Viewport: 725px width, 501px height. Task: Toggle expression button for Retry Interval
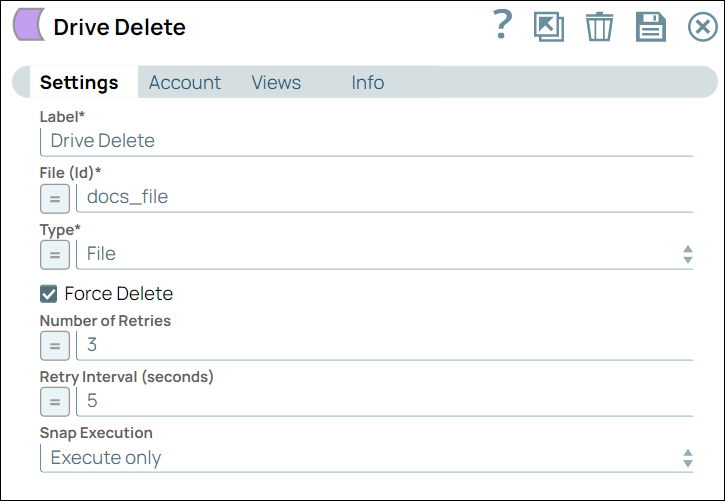[x=54, y=402]
